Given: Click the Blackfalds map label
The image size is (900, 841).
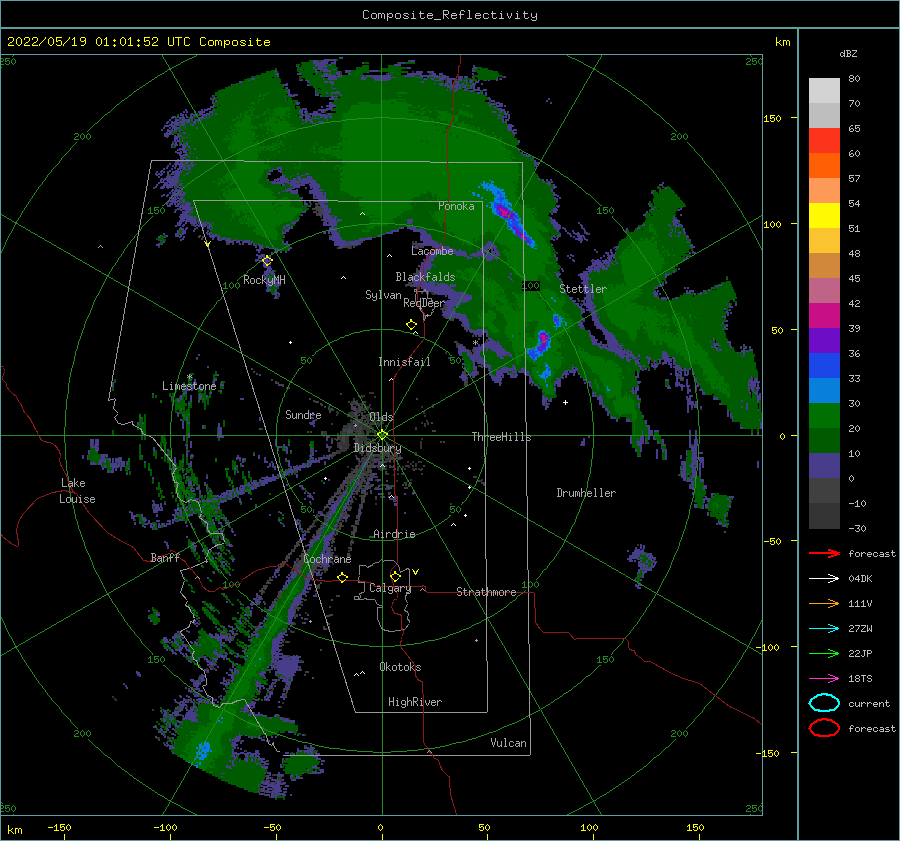Looking at the screenshot, I should point(425,277).
